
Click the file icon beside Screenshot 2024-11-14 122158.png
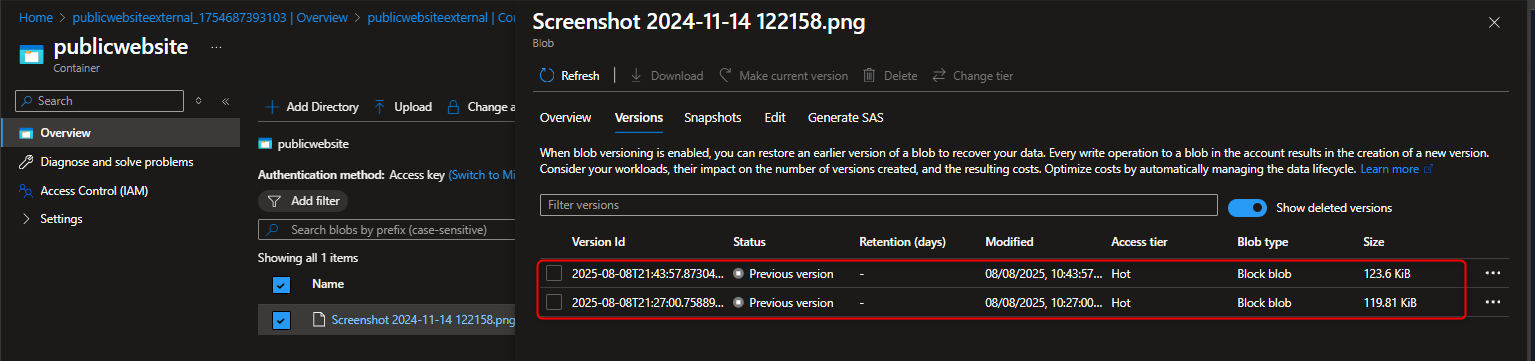320,320
